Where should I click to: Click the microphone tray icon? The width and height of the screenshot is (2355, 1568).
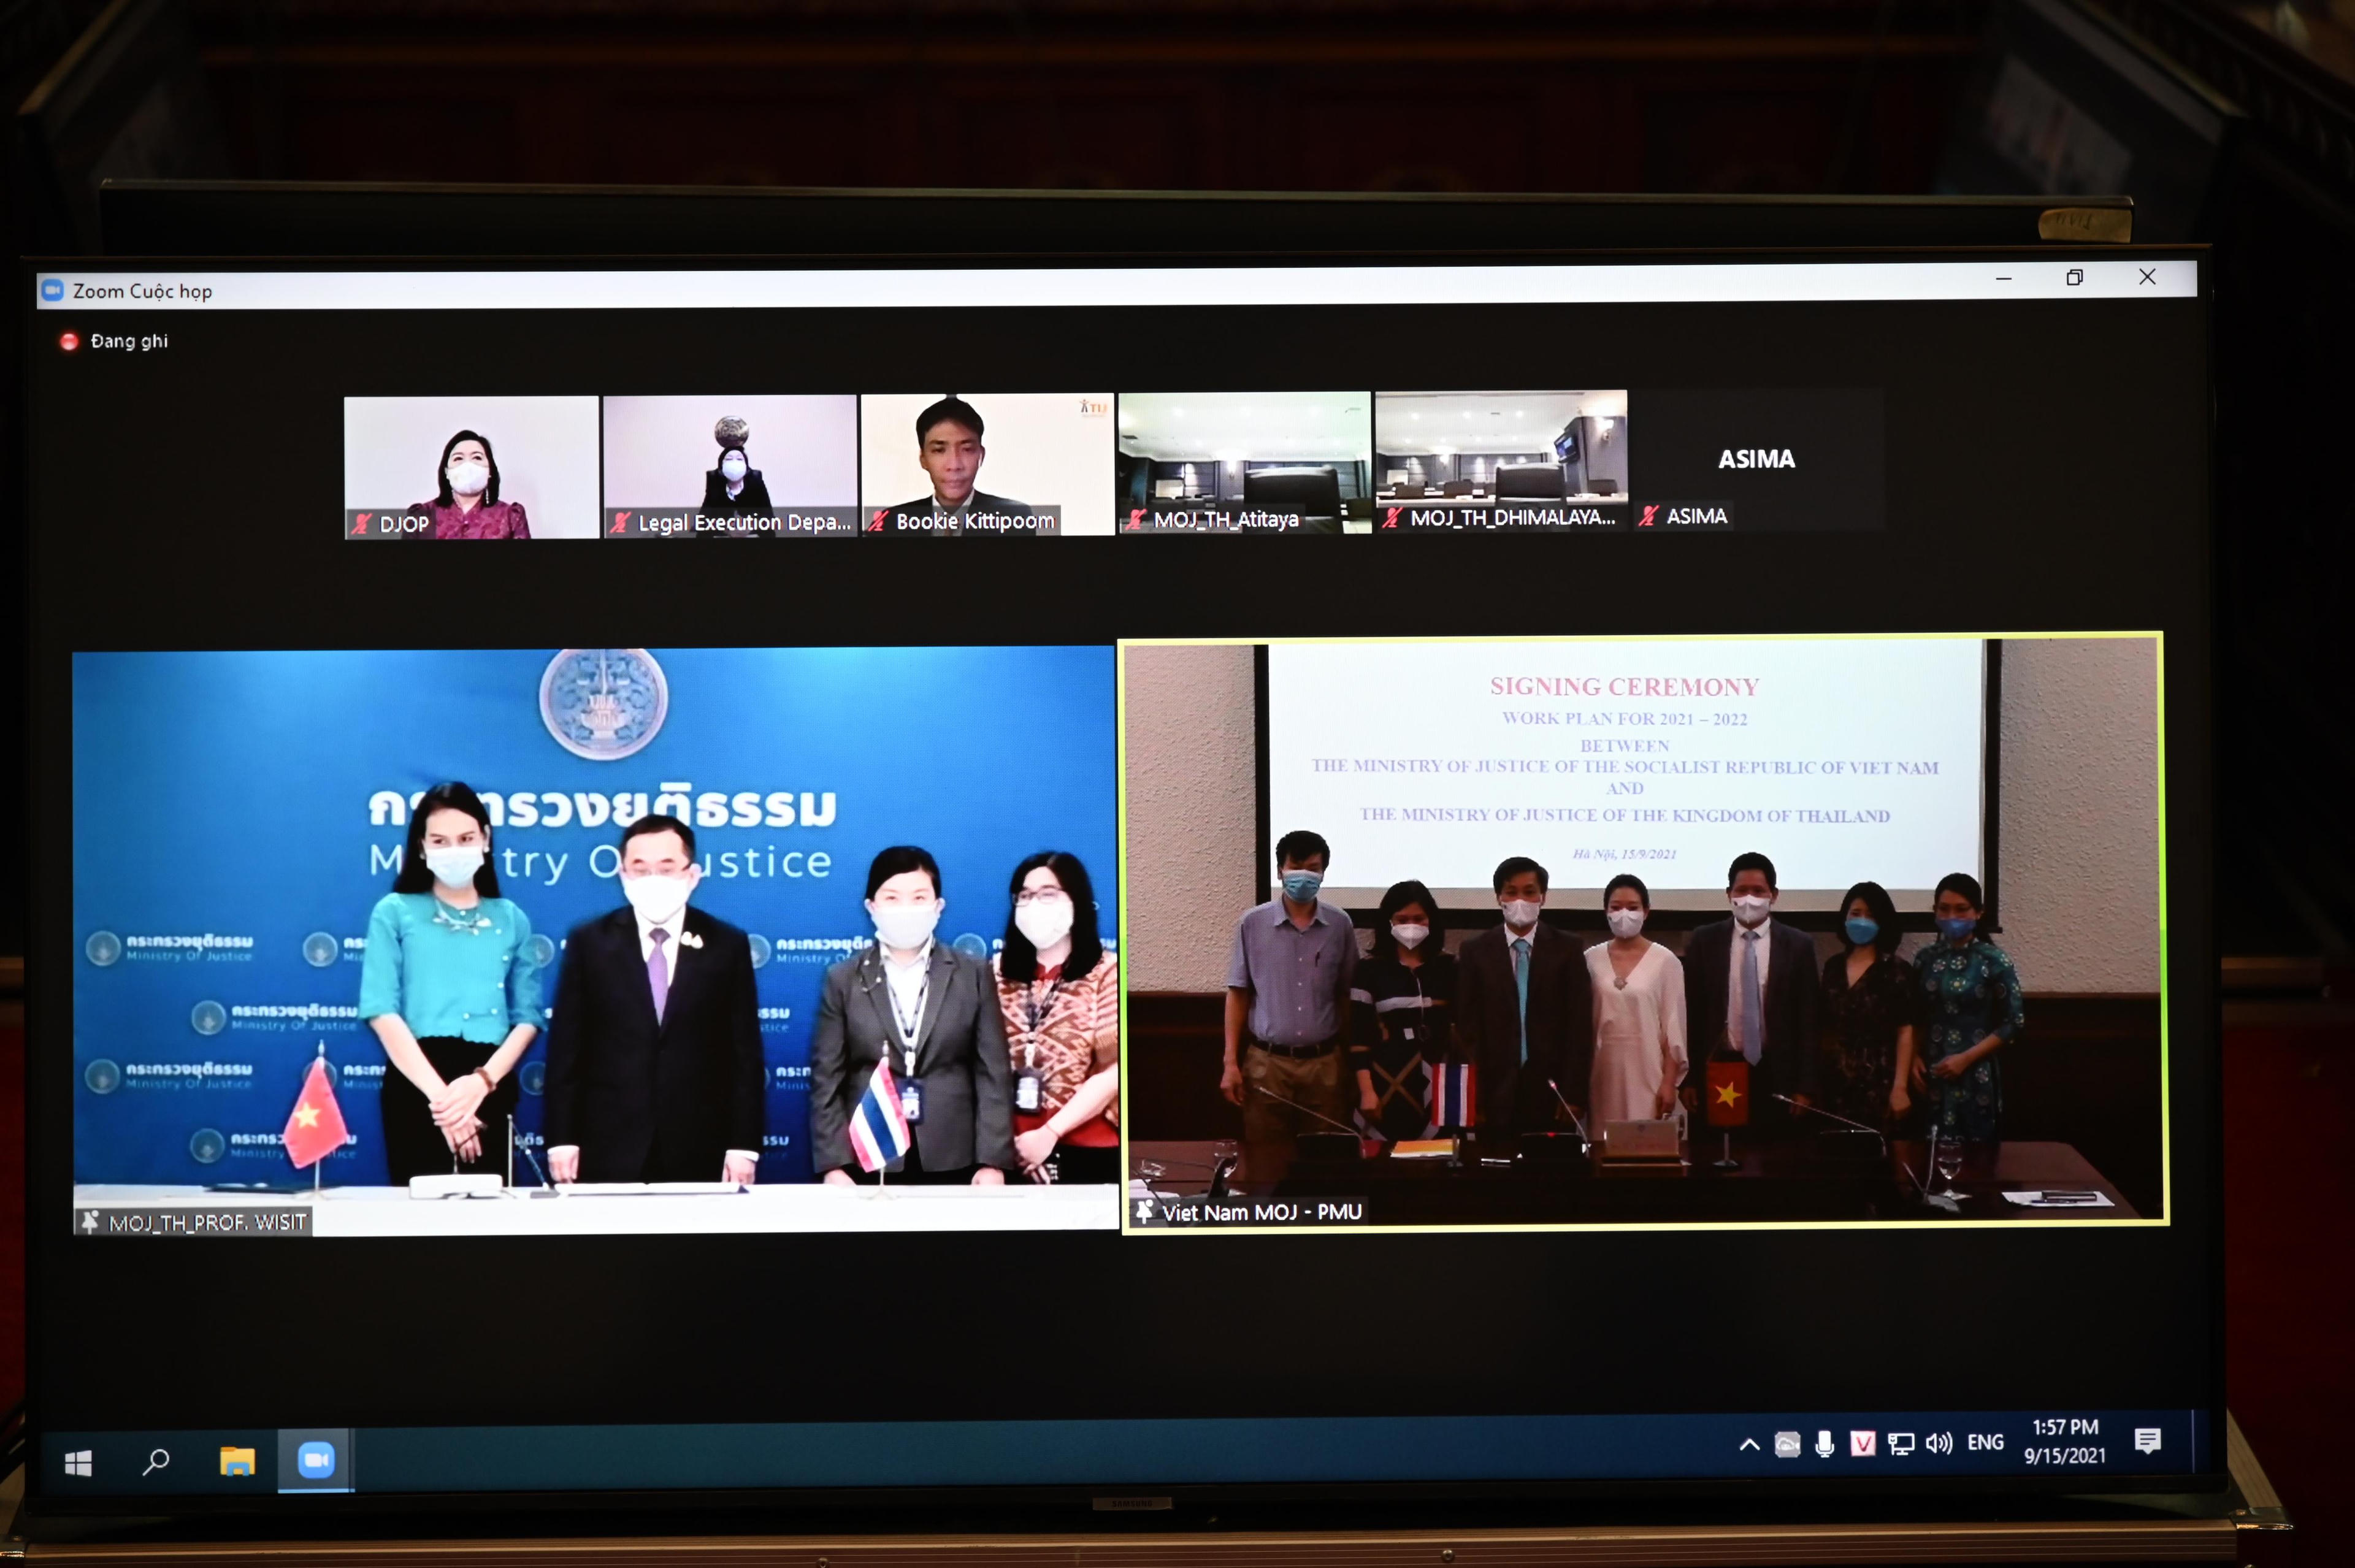[x=1825, y=1443]
